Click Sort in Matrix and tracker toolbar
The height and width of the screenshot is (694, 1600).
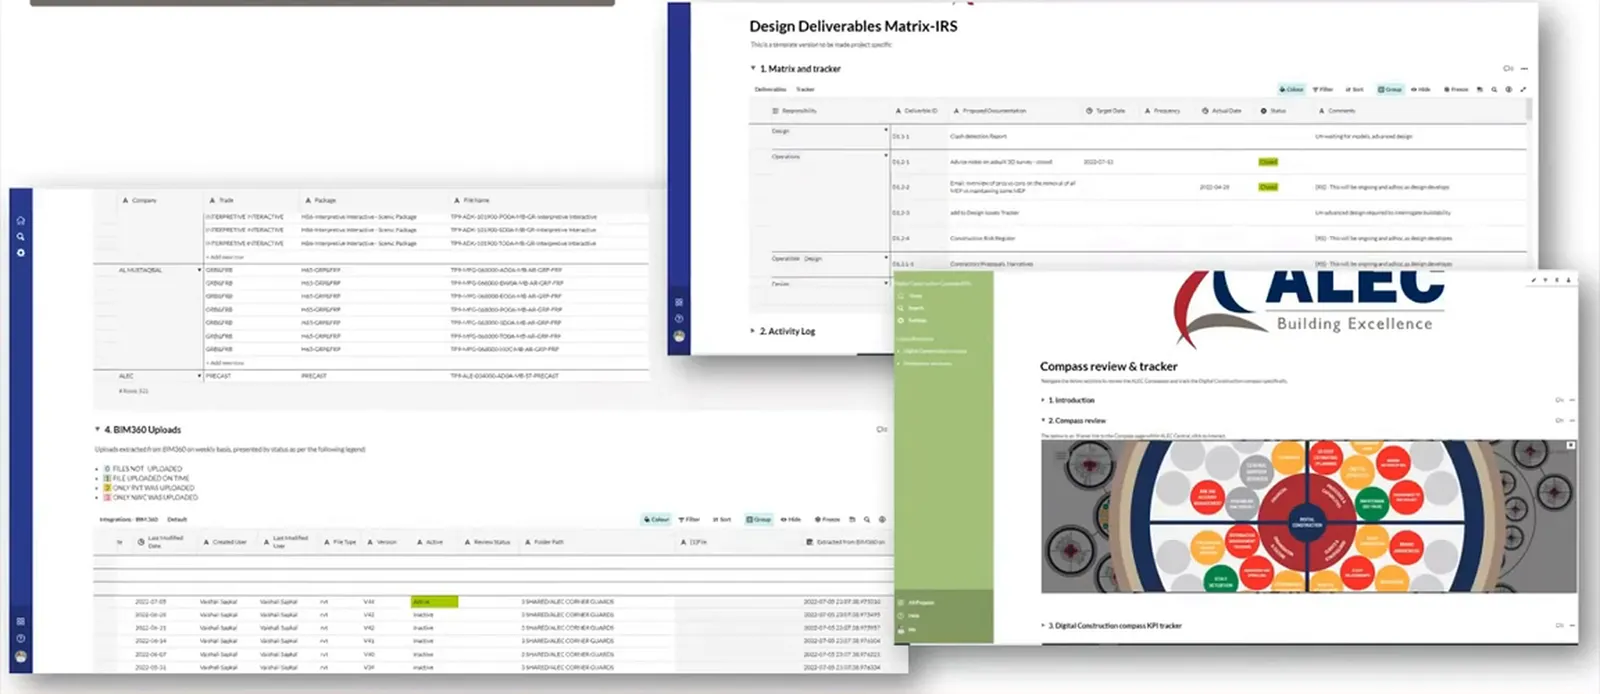[x=1355, y=90]
